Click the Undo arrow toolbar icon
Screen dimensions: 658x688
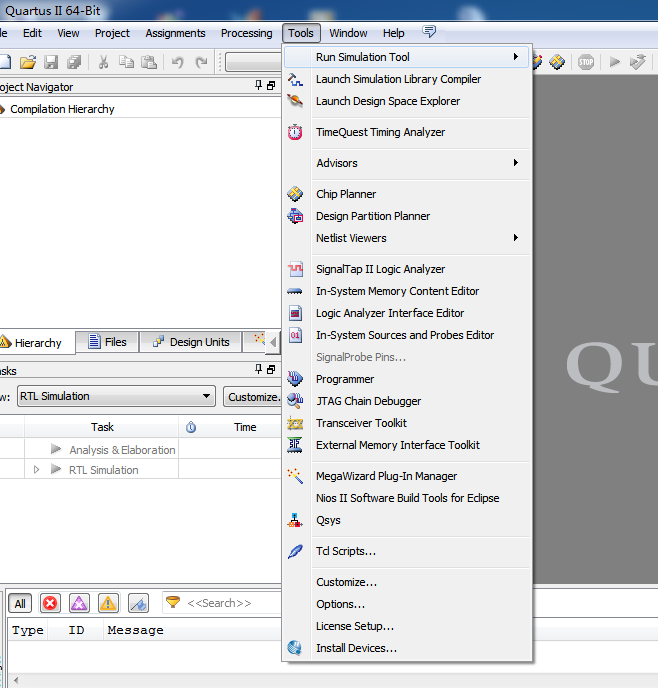point(177,62)
